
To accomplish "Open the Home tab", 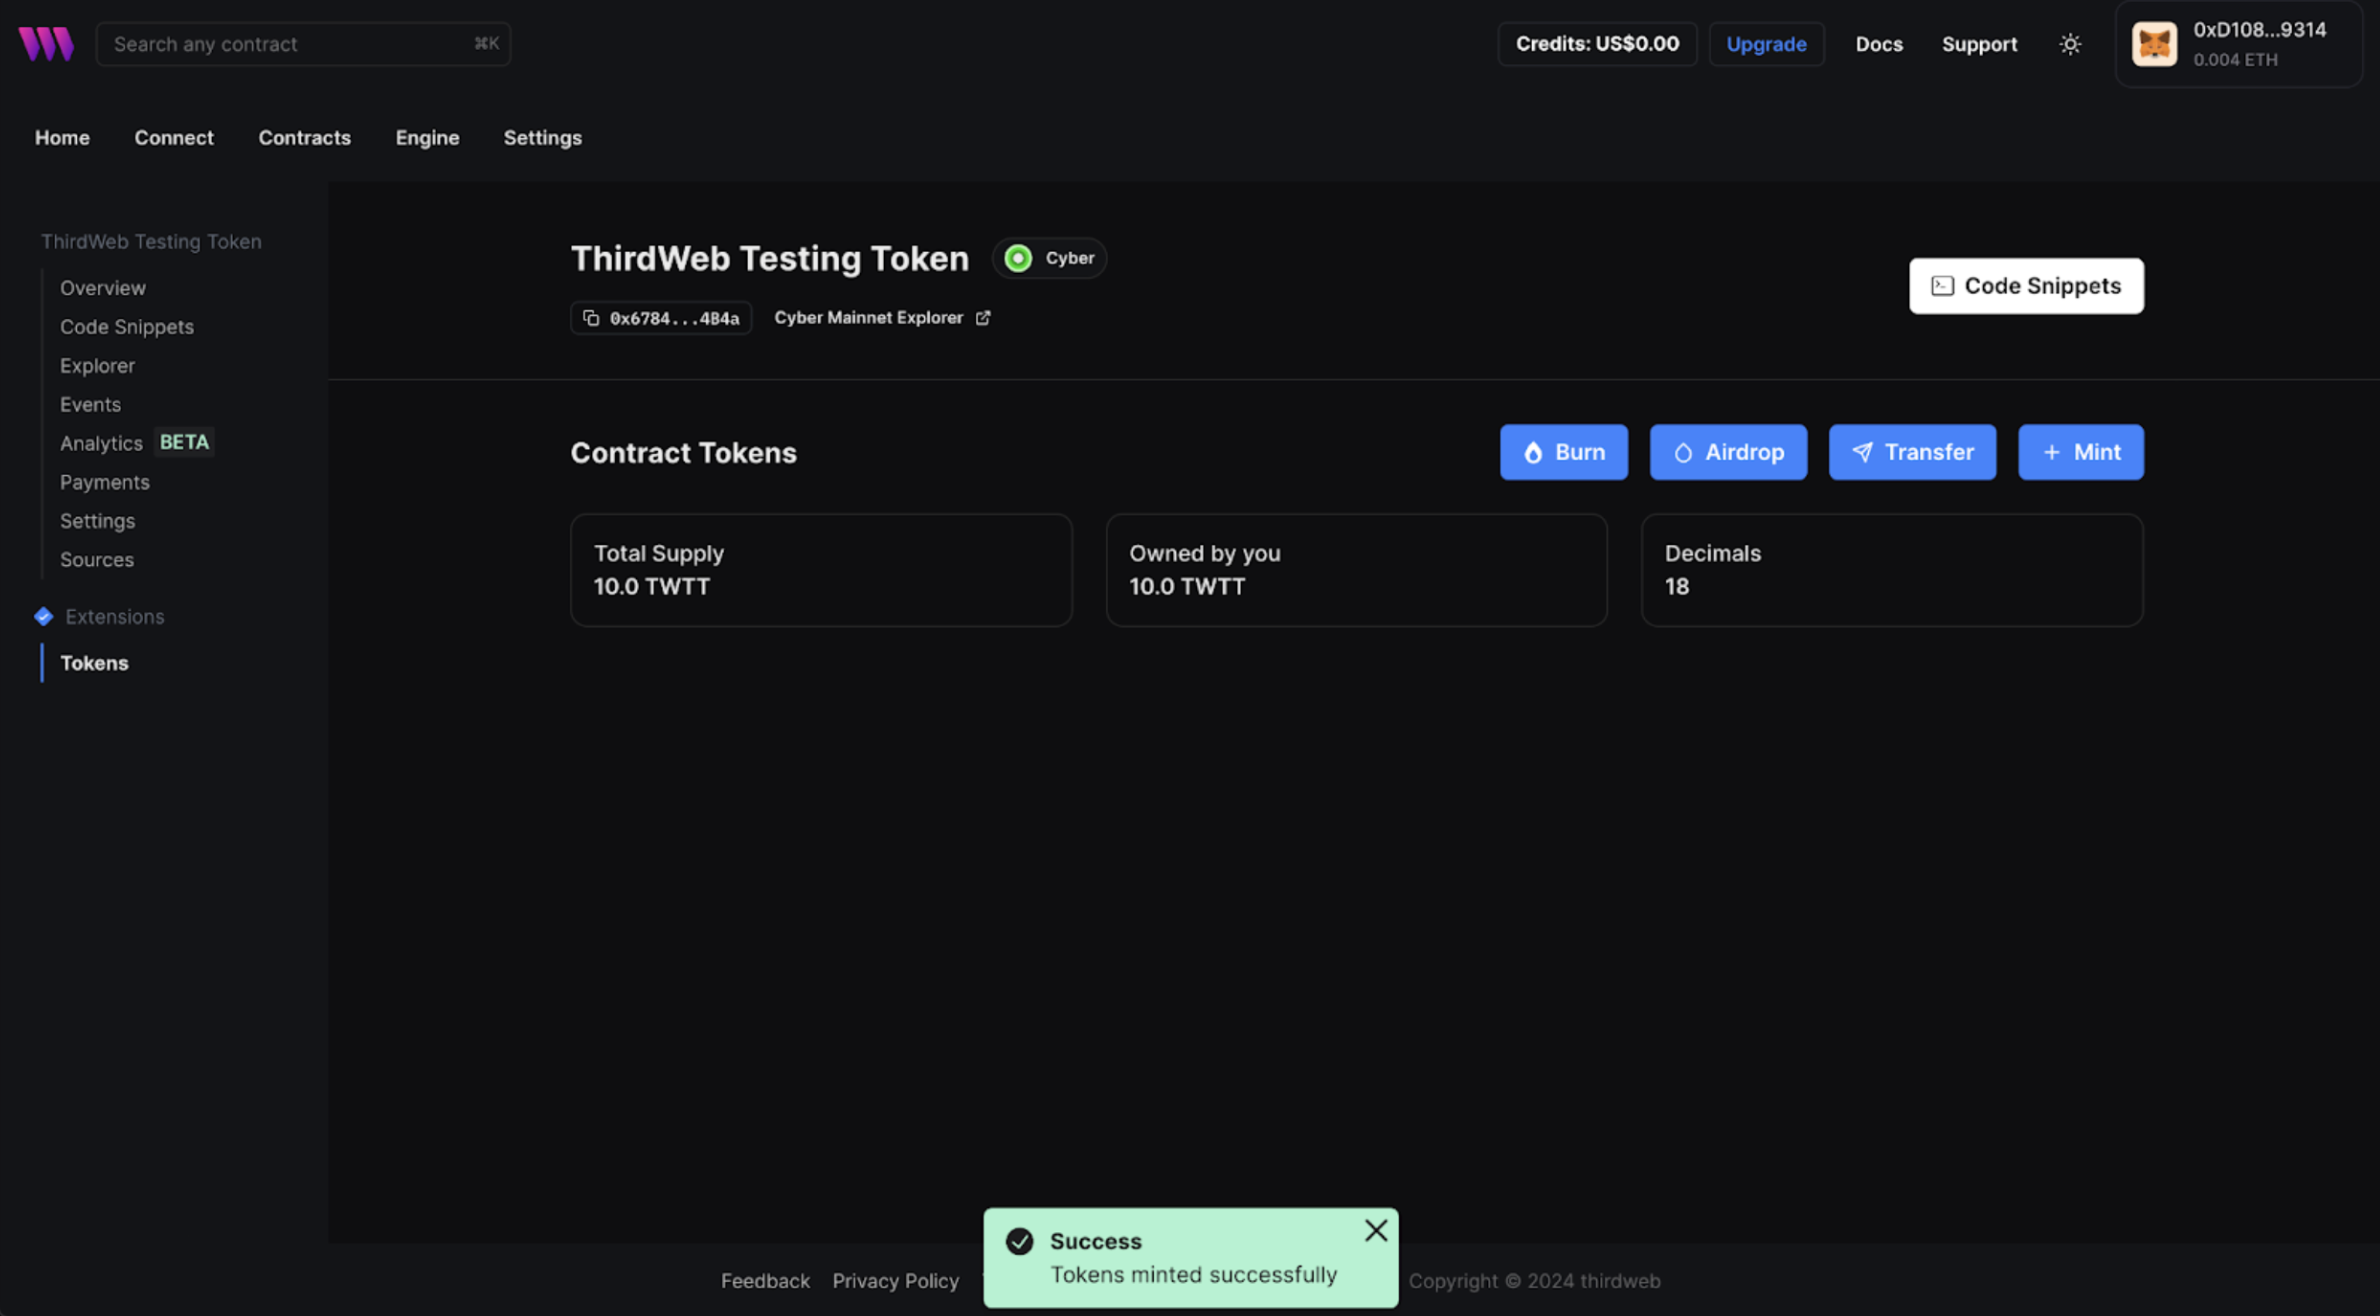I will (x=62, y=138).
